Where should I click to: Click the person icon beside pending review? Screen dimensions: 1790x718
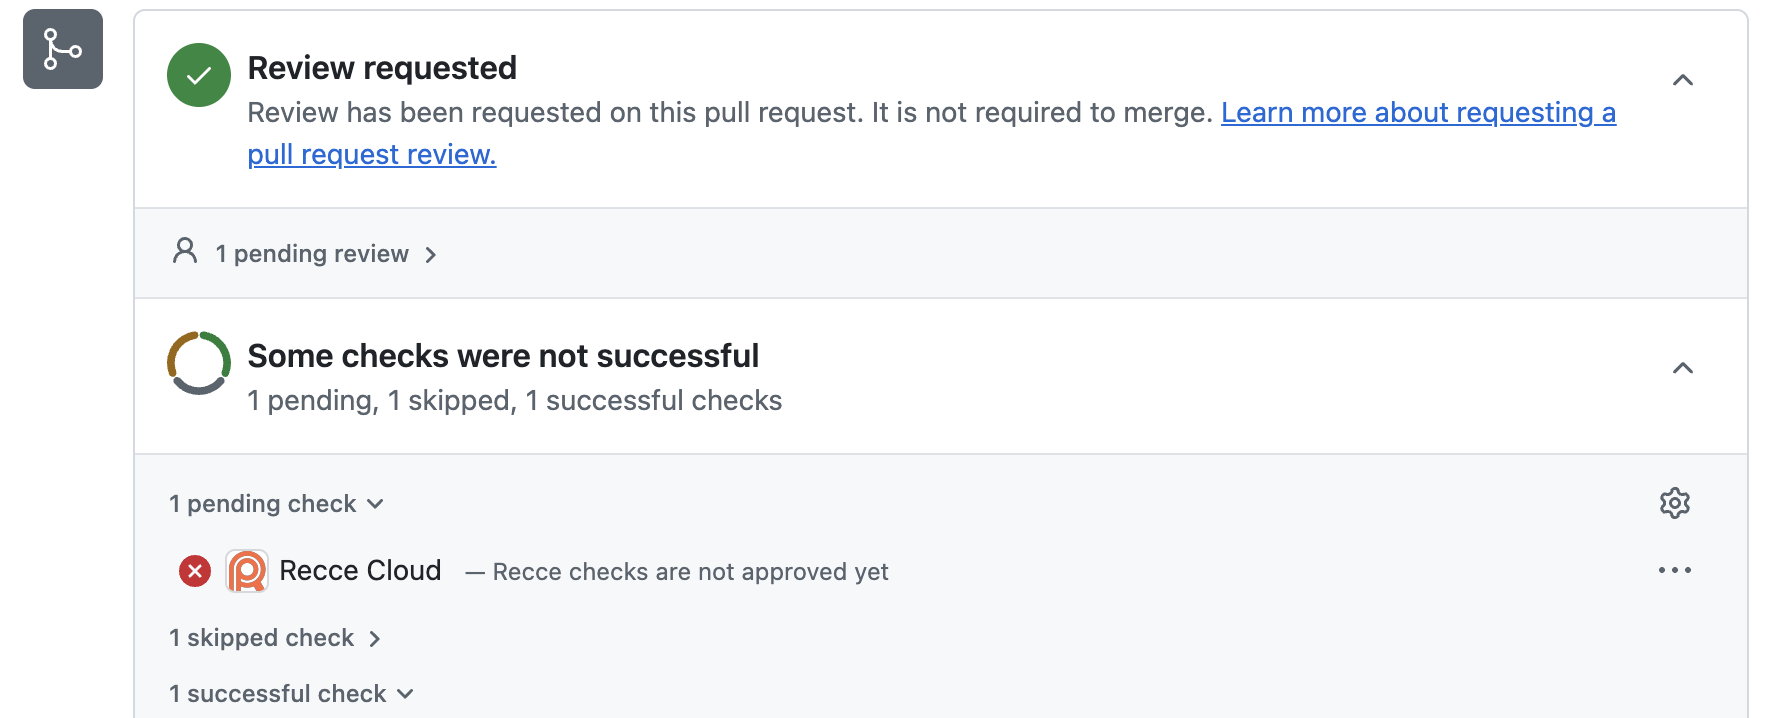point(185,251)
